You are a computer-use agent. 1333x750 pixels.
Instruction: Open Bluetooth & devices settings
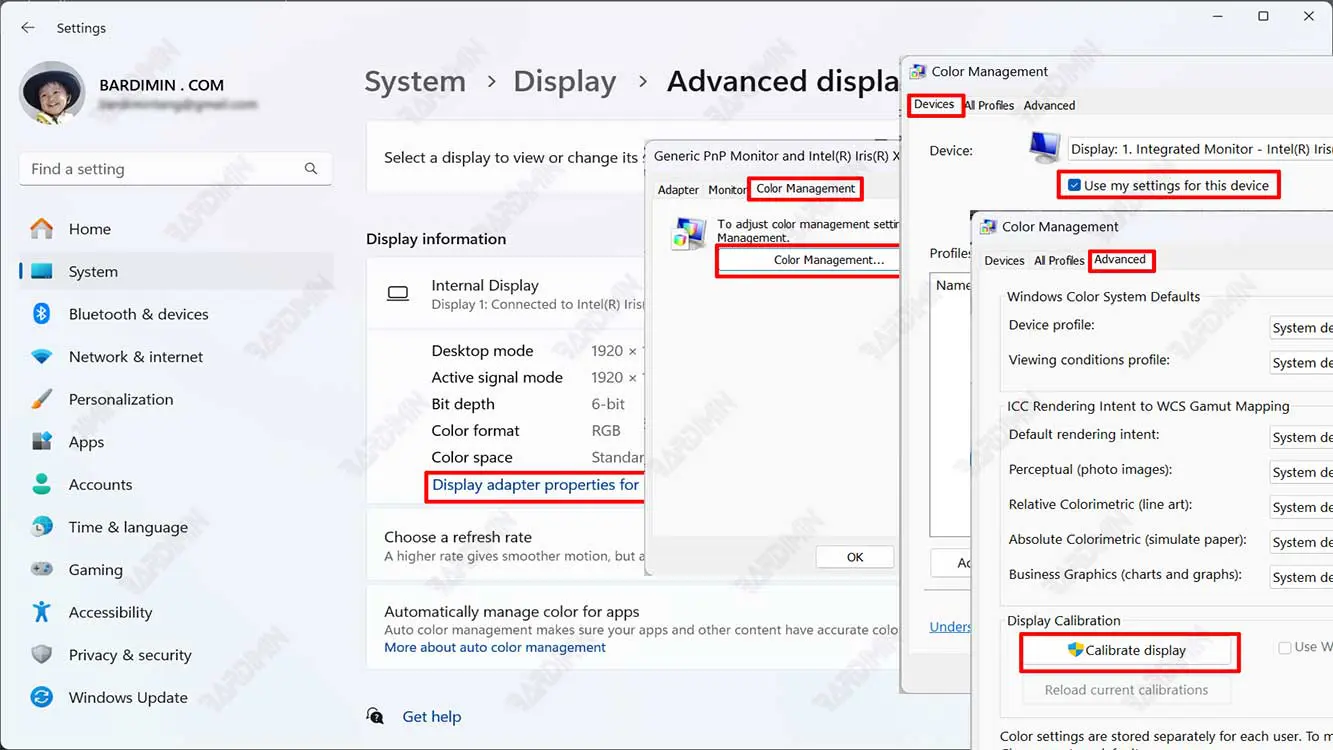(x=175, y=314)
